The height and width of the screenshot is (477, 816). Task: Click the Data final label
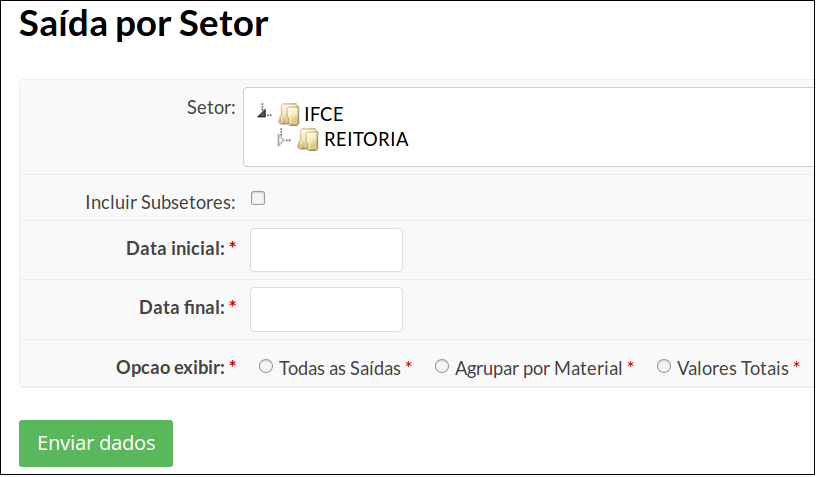click(x=182, y=307)
